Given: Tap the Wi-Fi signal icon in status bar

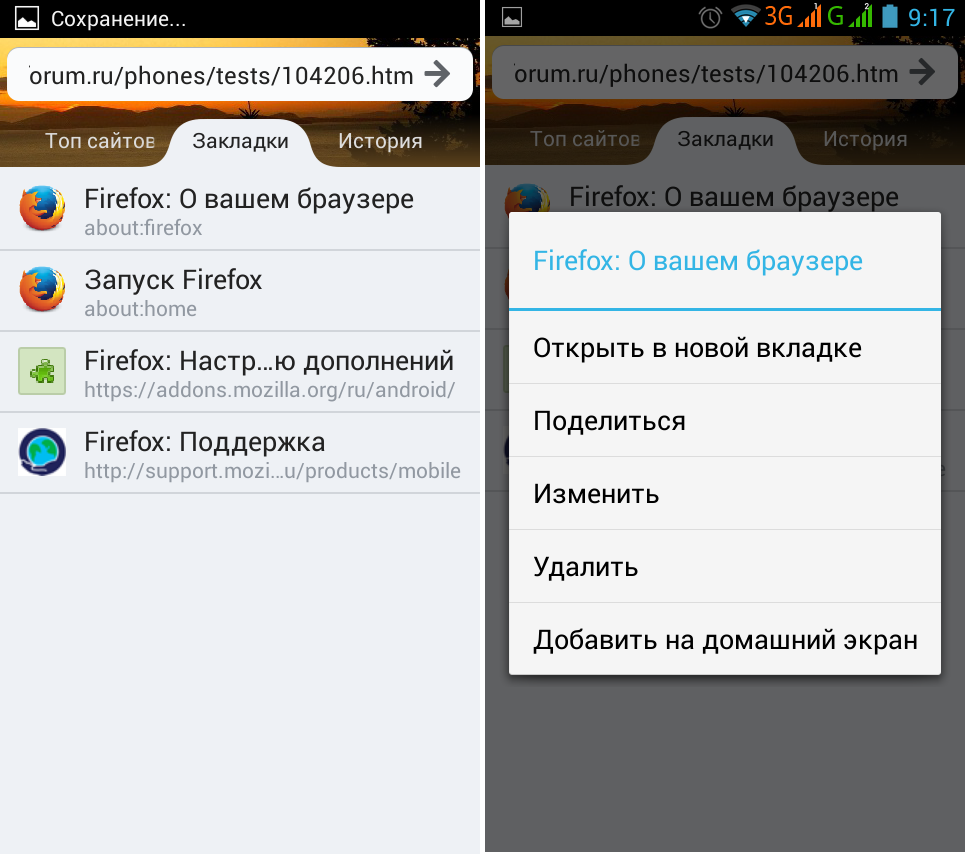Looking at the screenshot, I should [x=744, y=17].
